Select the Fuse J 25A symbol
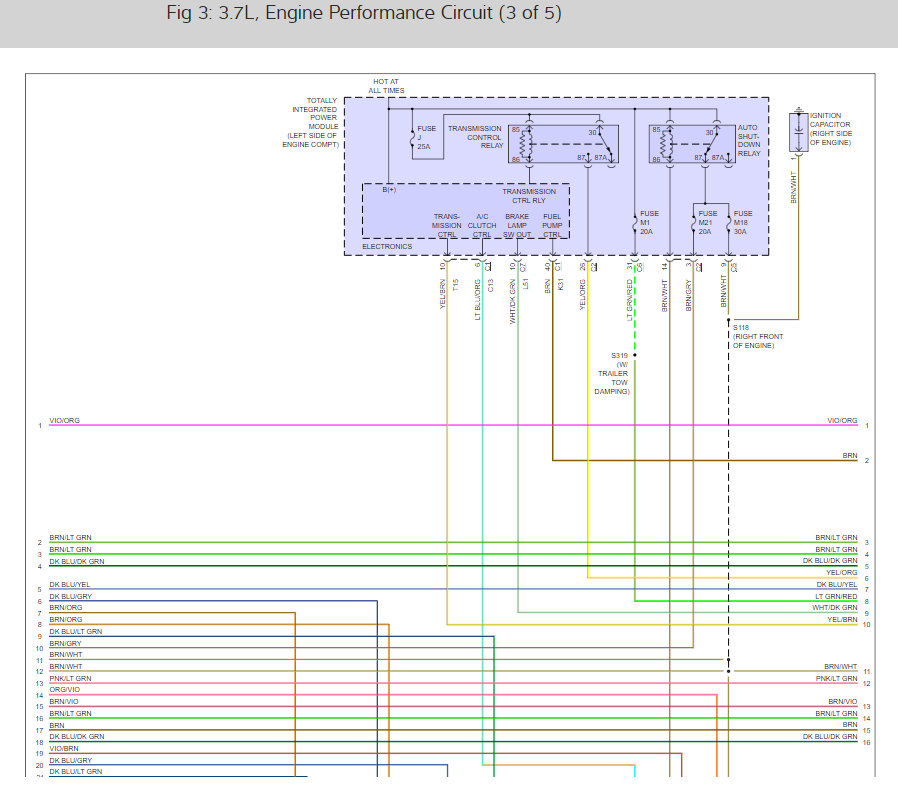Image resolution: width=898 pixels, height=786 pixels. pyautogui.click(x=412, y=138)
